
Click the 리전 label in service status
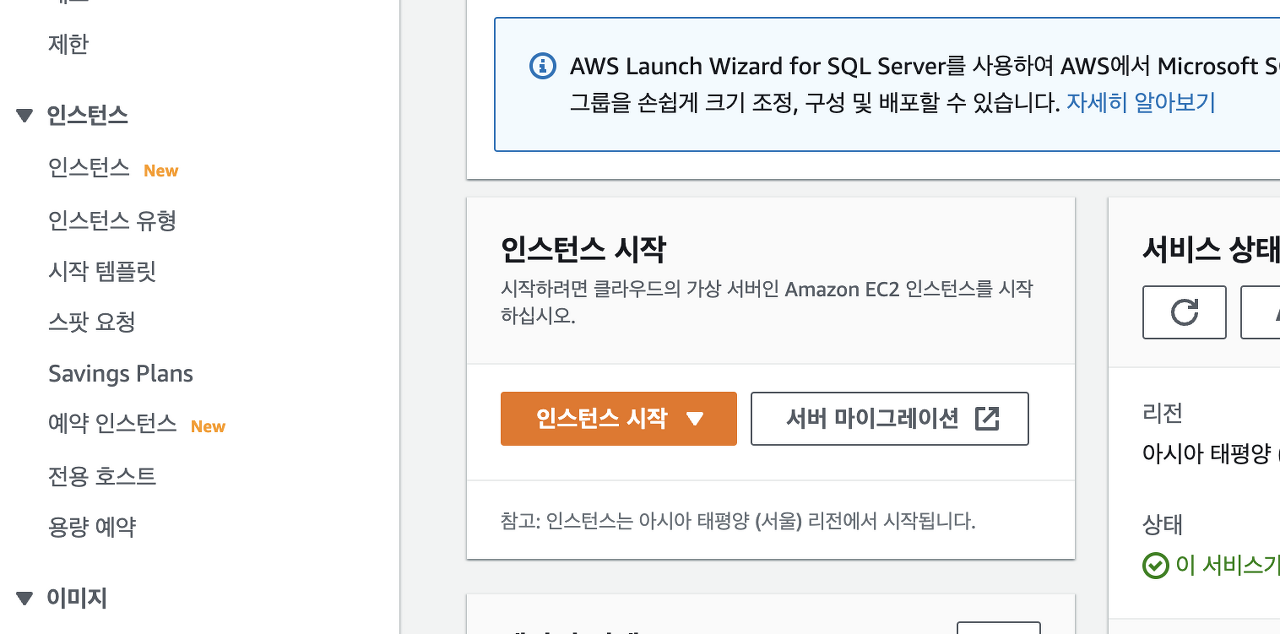click(x=1162, y=412)
